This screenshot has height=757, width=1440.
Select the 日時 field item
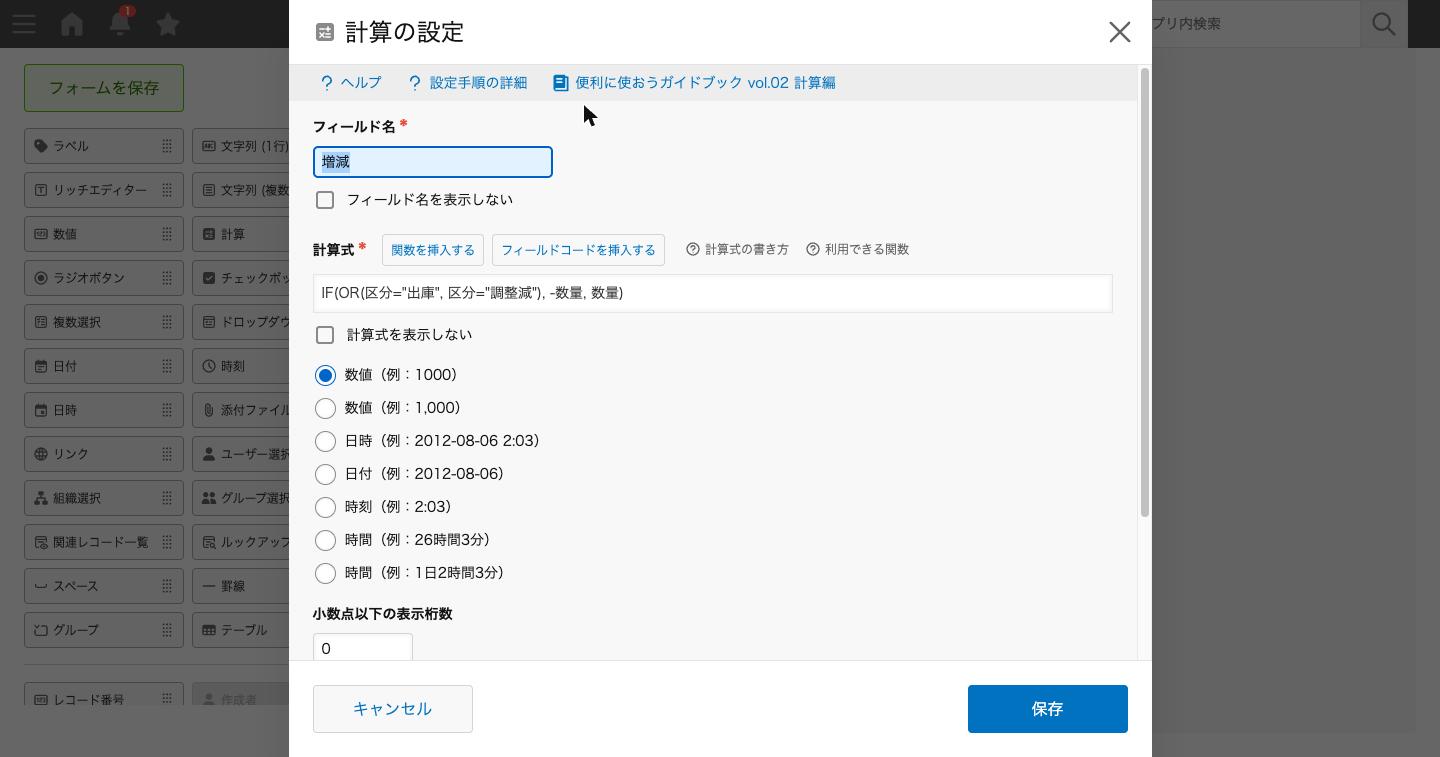[104, 410]
